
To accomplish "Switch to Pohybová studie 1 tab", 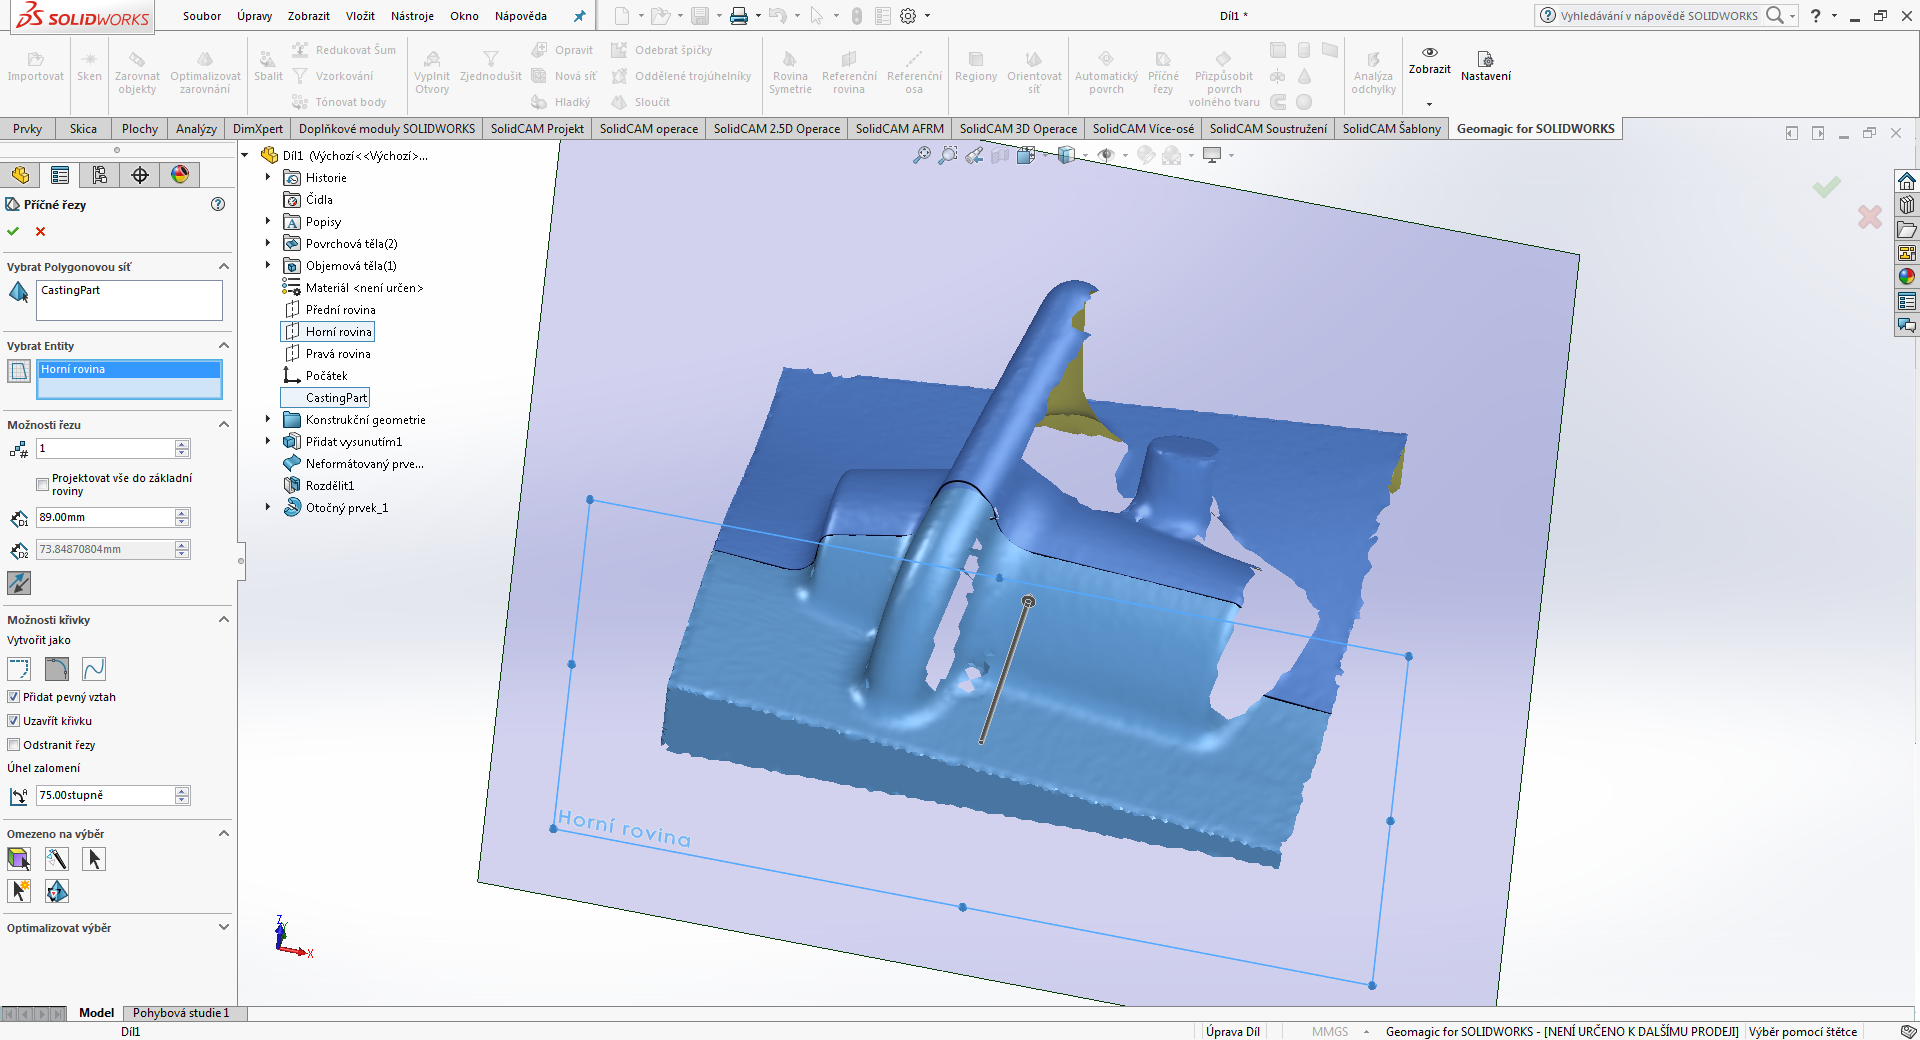I will [181, 1013].
